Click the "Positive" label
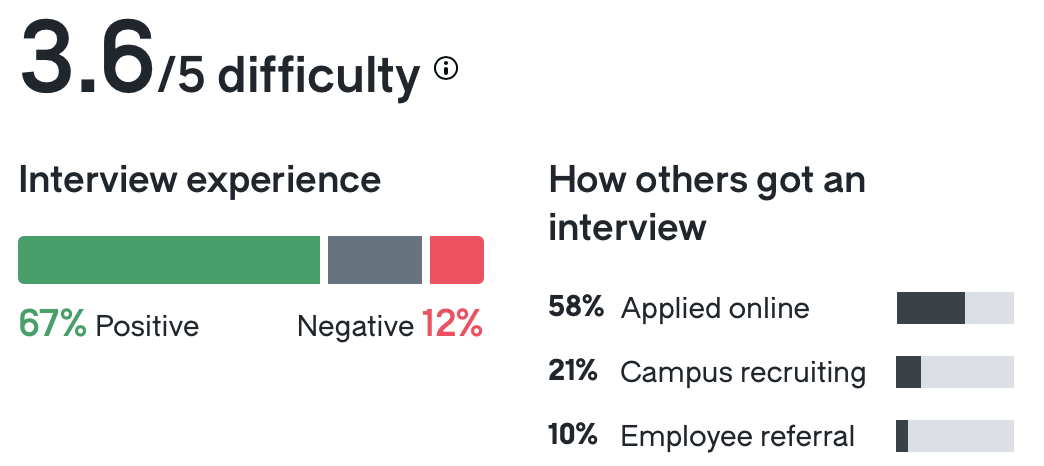Image resolution: width=1044 pixels, height=466 pixels. point(147,326)
